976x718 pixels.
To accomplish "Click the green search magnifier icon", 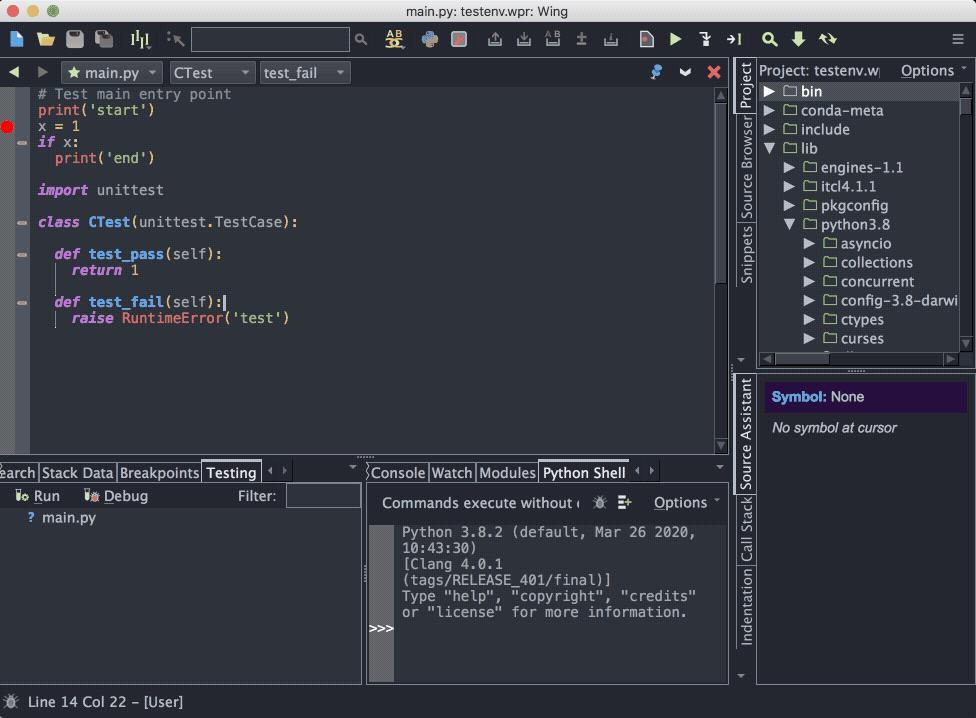I will [769, 39].
